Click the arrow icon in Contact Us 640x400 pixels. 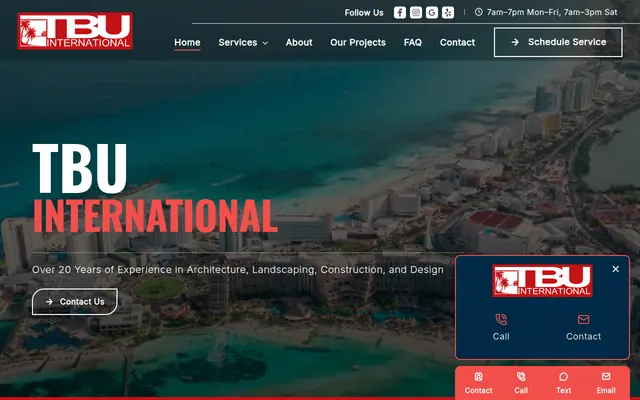49,302
